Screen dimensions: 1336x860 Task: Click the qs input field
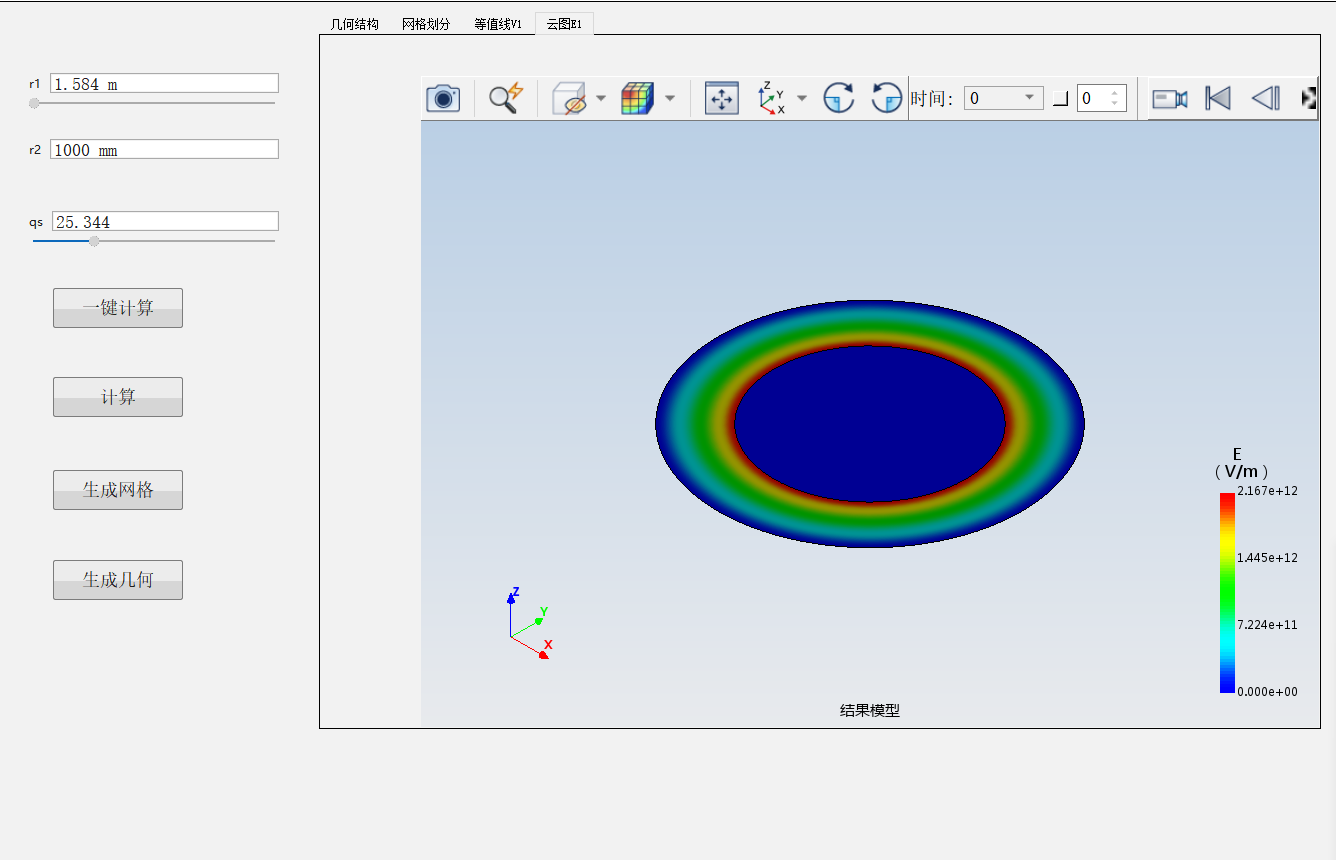pos(164,222)
